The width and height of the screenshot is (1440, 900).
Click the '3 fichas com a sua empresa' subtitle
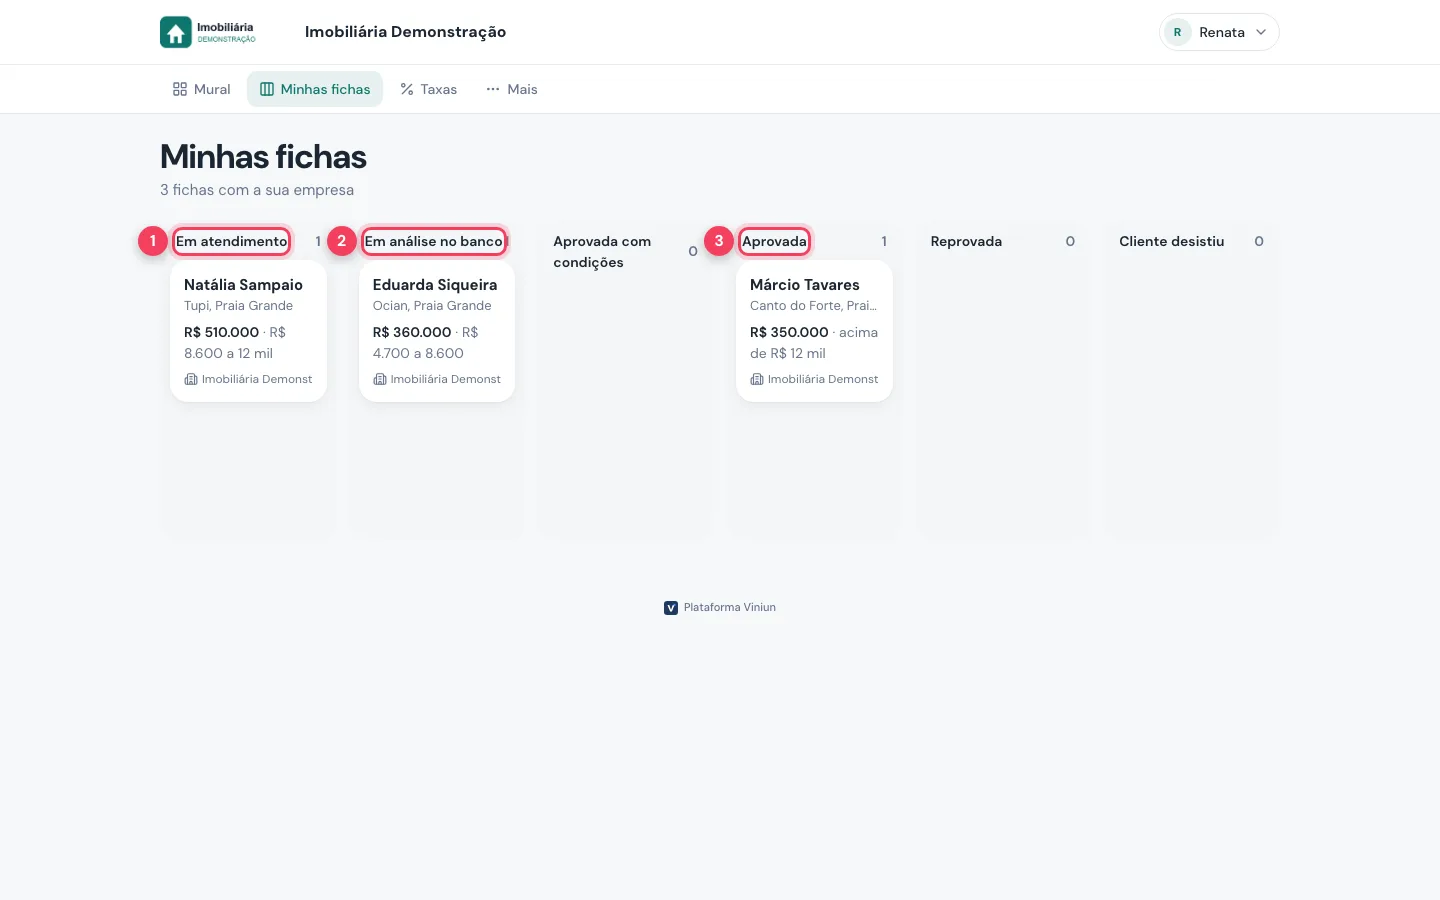coord(257,190)
